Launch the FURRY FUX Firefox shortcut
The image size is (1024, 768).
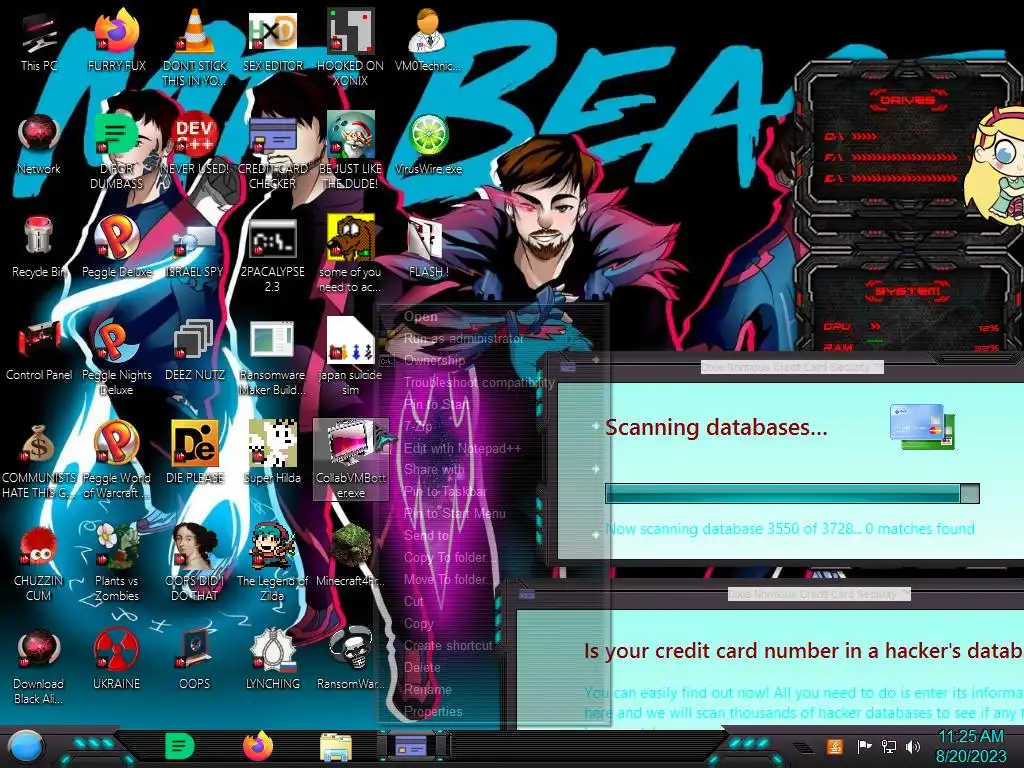(116, 40)
